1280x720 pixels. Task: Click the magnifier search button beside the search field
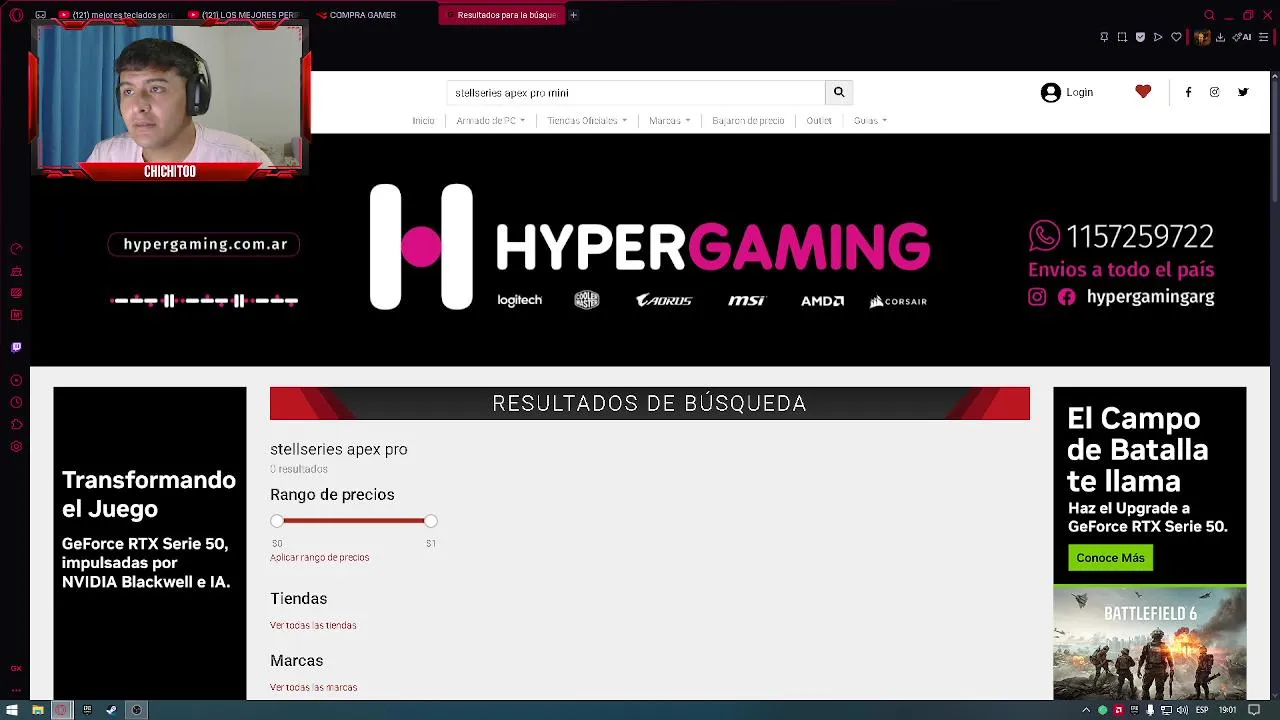tap(839, 92)
